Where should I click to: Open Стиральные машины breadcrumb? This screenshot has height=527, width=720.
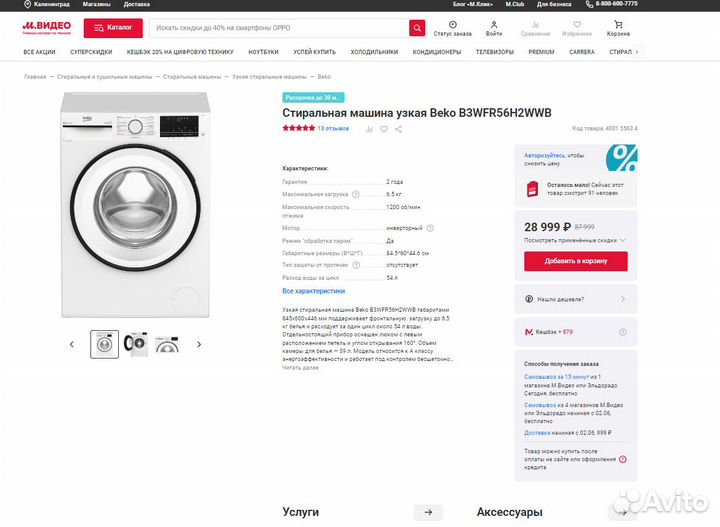[x=192, y=77]
